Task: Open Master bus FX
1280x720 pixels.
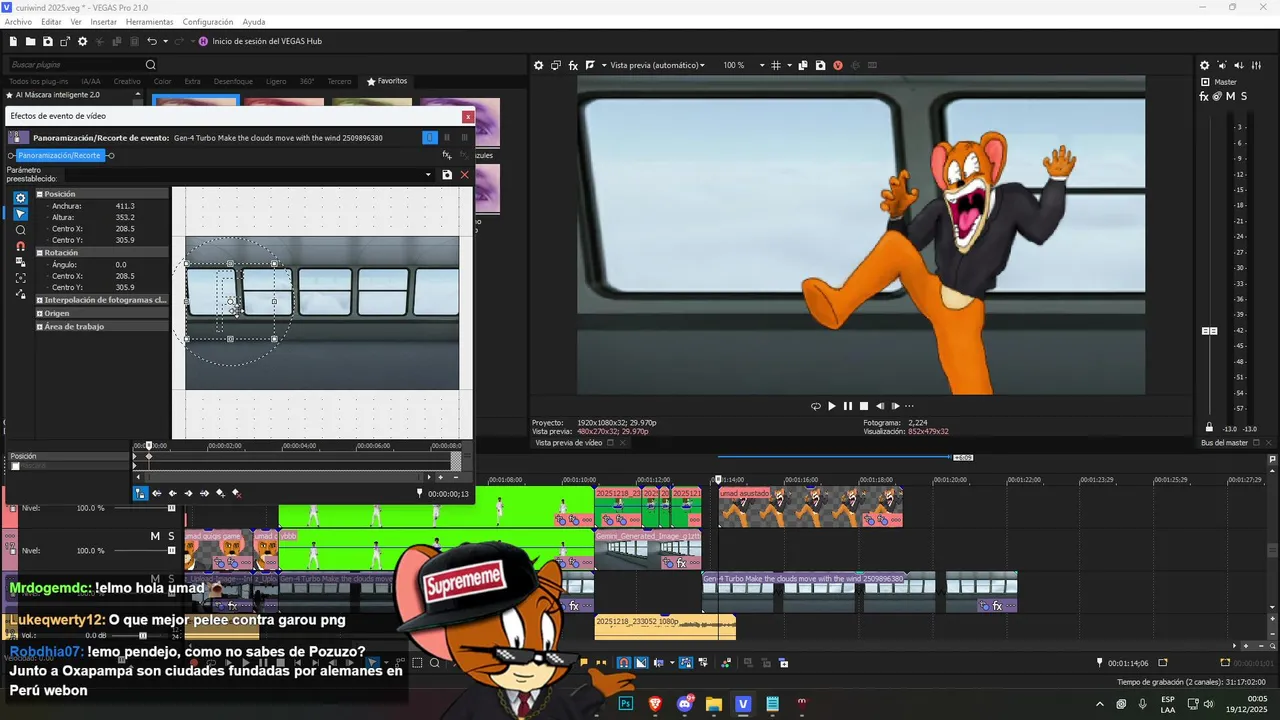Action: tap(1204, 96)
